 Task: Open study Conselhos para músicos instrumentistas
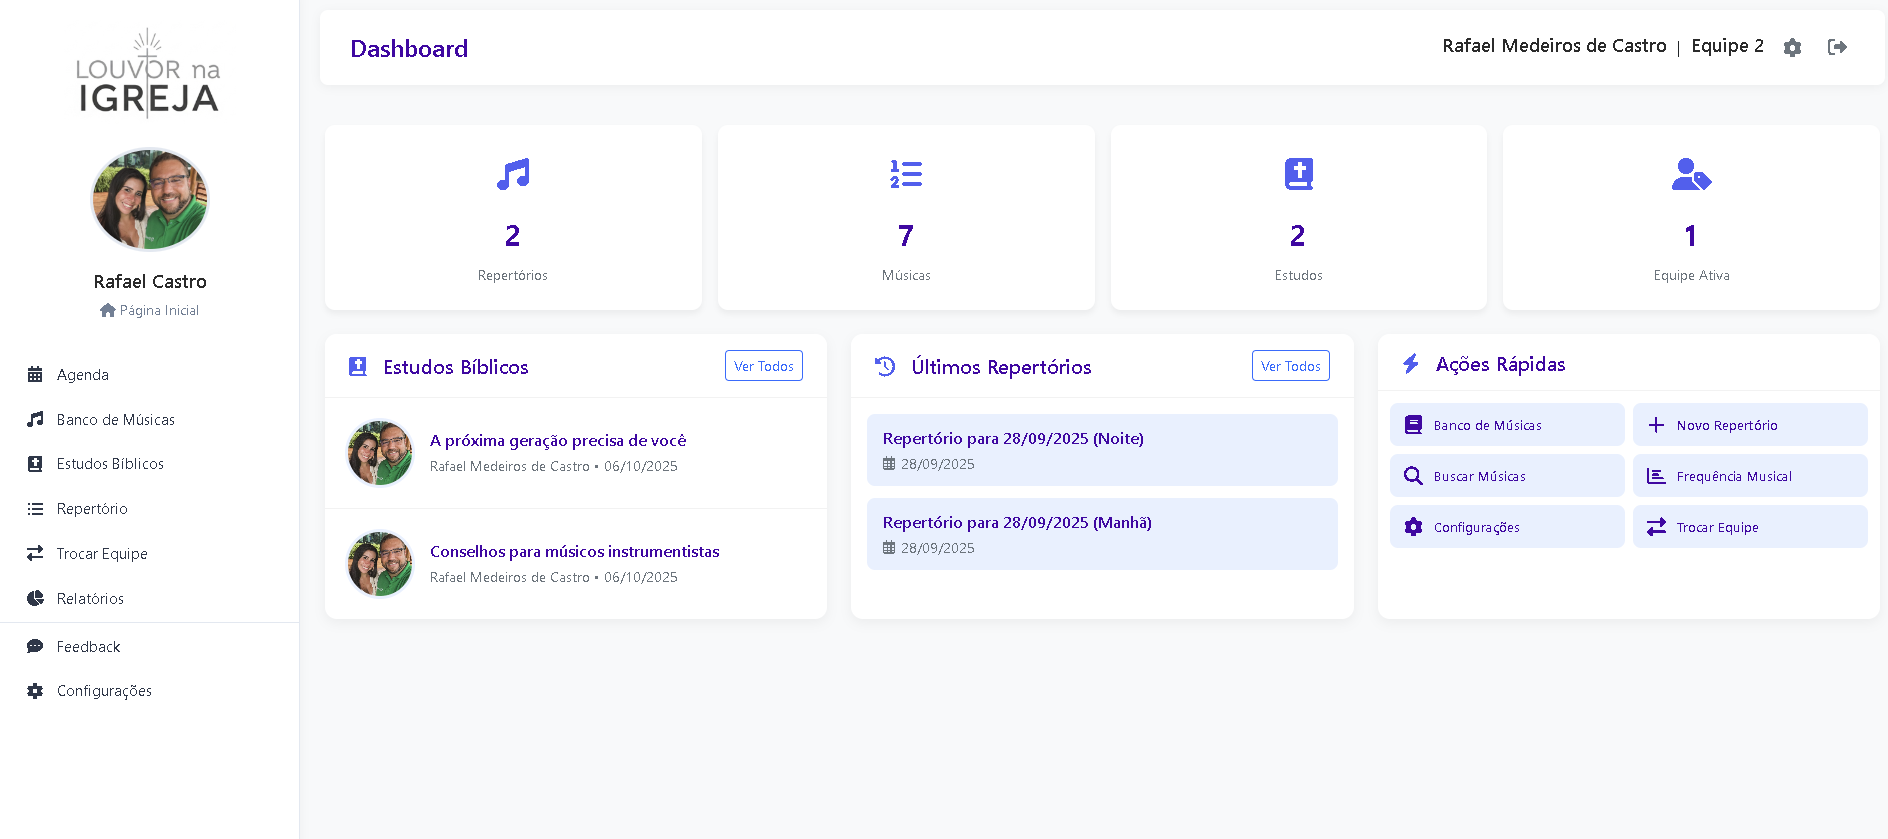575,552
